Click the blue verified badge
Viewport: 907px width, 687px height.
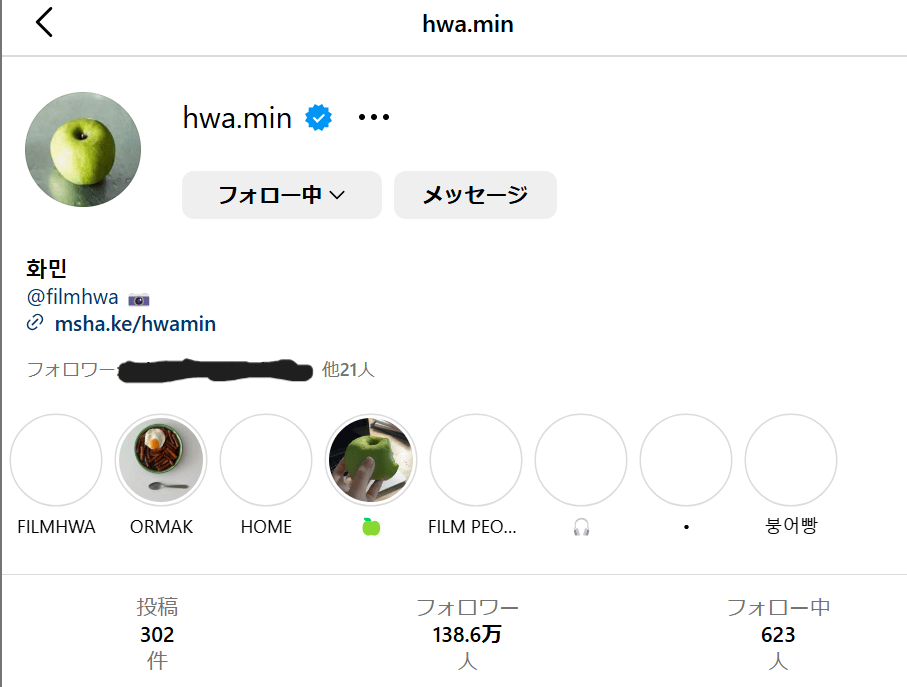318,118
